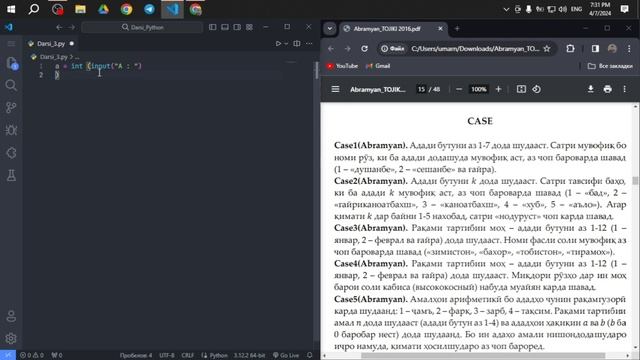Open the YouTube bookmark
Image resolution: width=640 pixels, height=360 pixels.
pyautogui.click(x=342, y=66)
